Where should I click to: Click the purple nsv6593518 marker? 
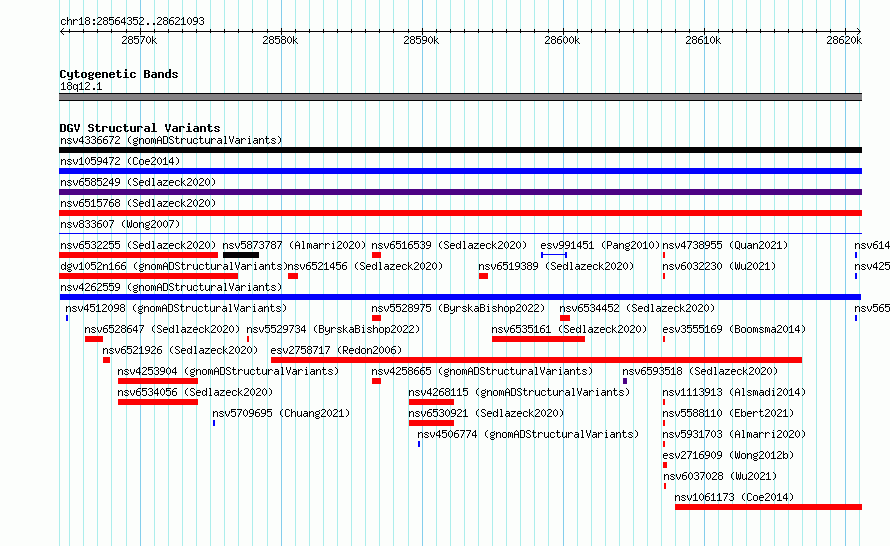[625, 381]
